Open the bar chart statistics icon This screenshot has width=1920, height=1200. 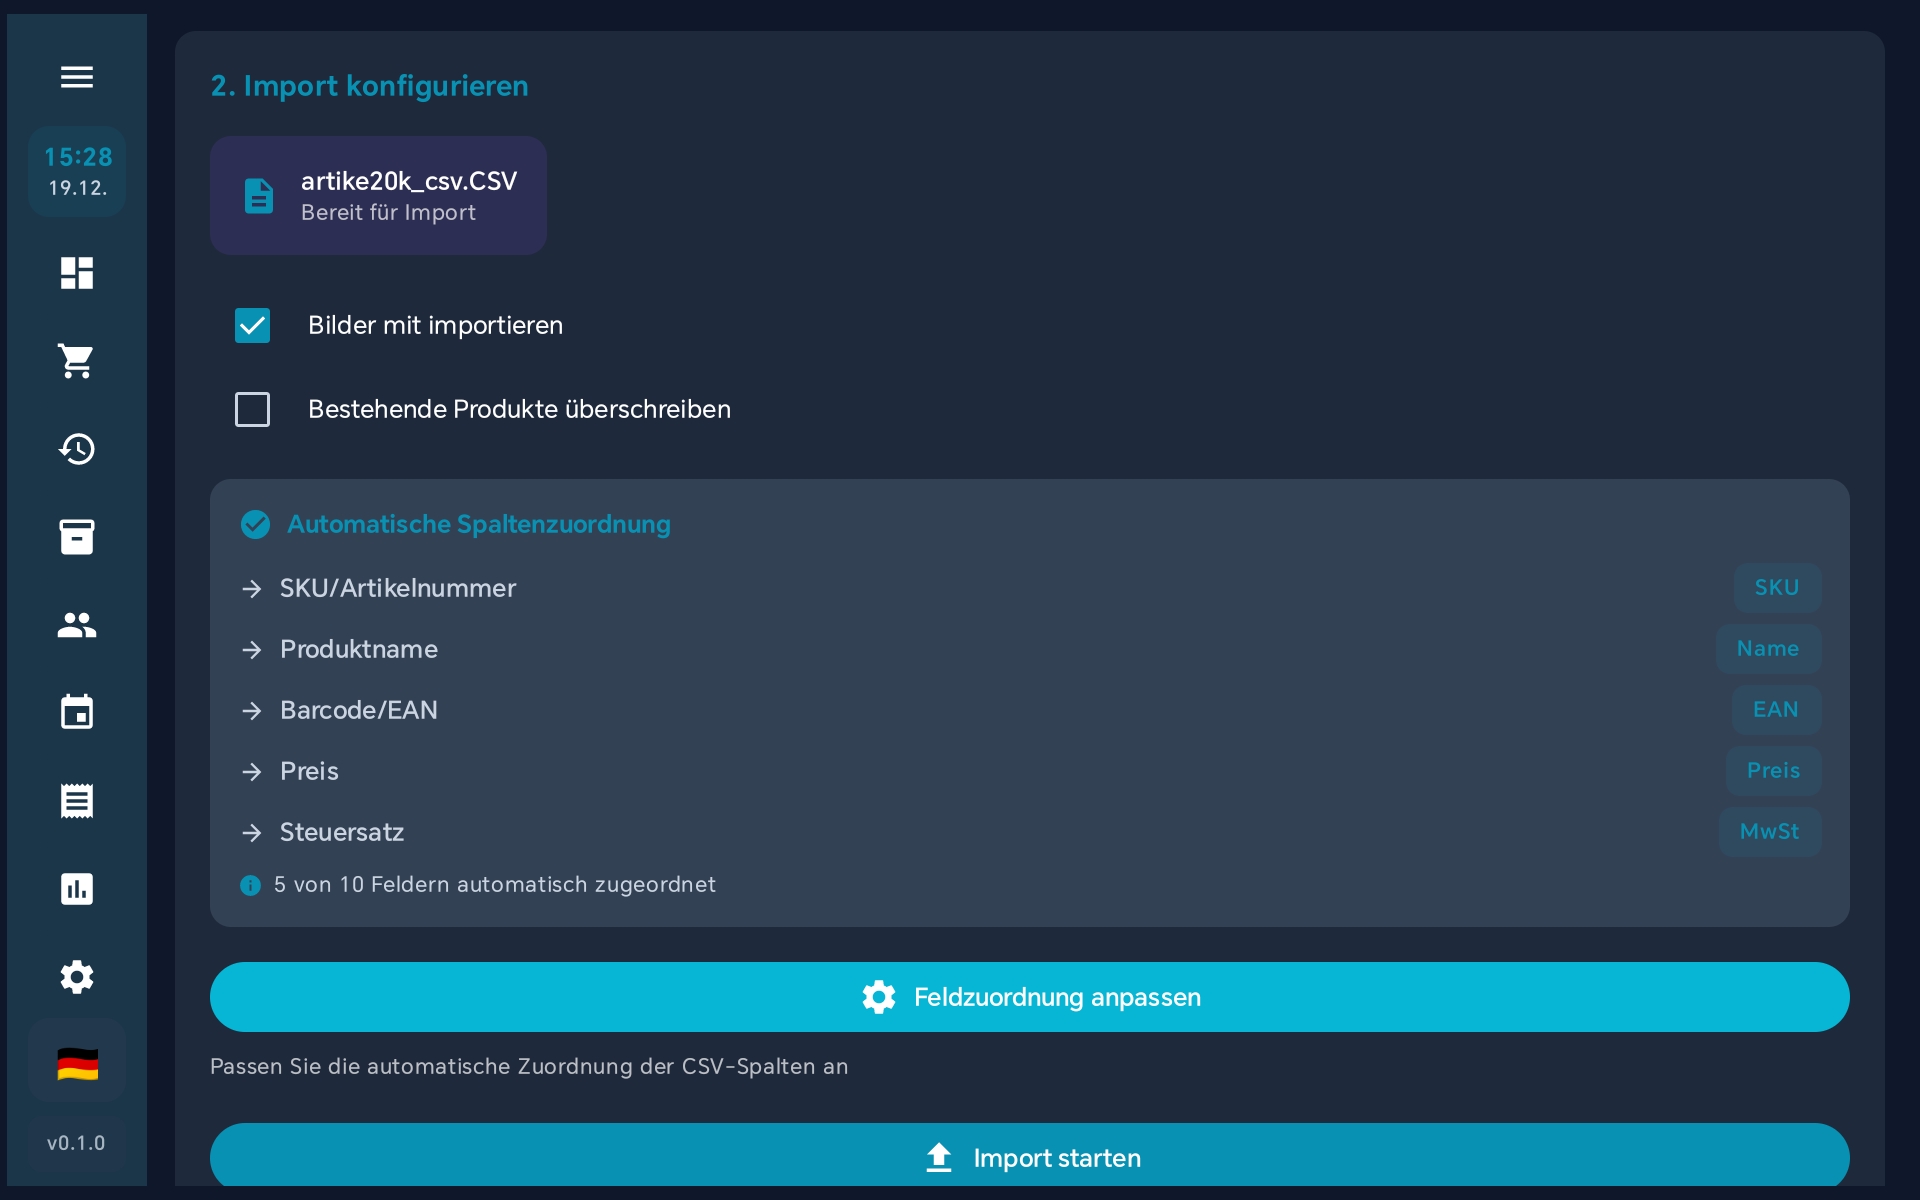[76, 889]
